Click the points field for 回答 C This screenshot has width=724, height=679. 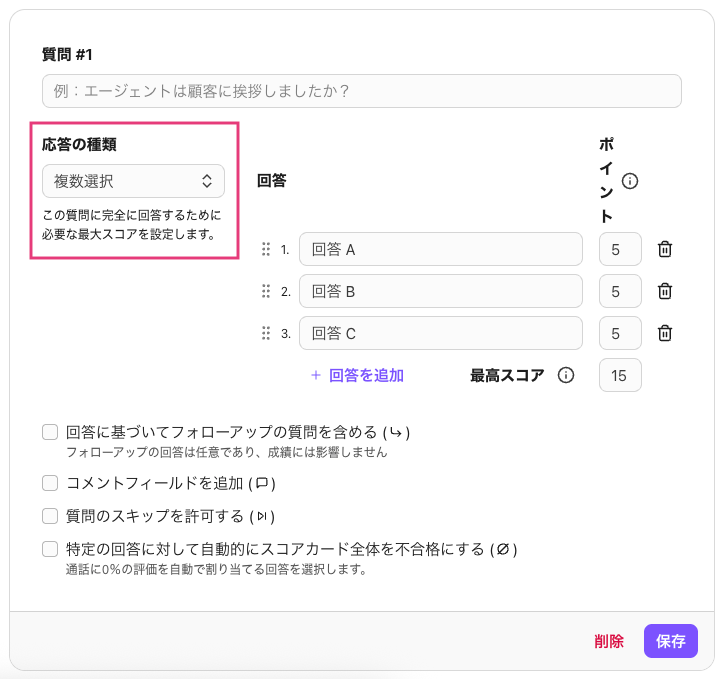620,333
